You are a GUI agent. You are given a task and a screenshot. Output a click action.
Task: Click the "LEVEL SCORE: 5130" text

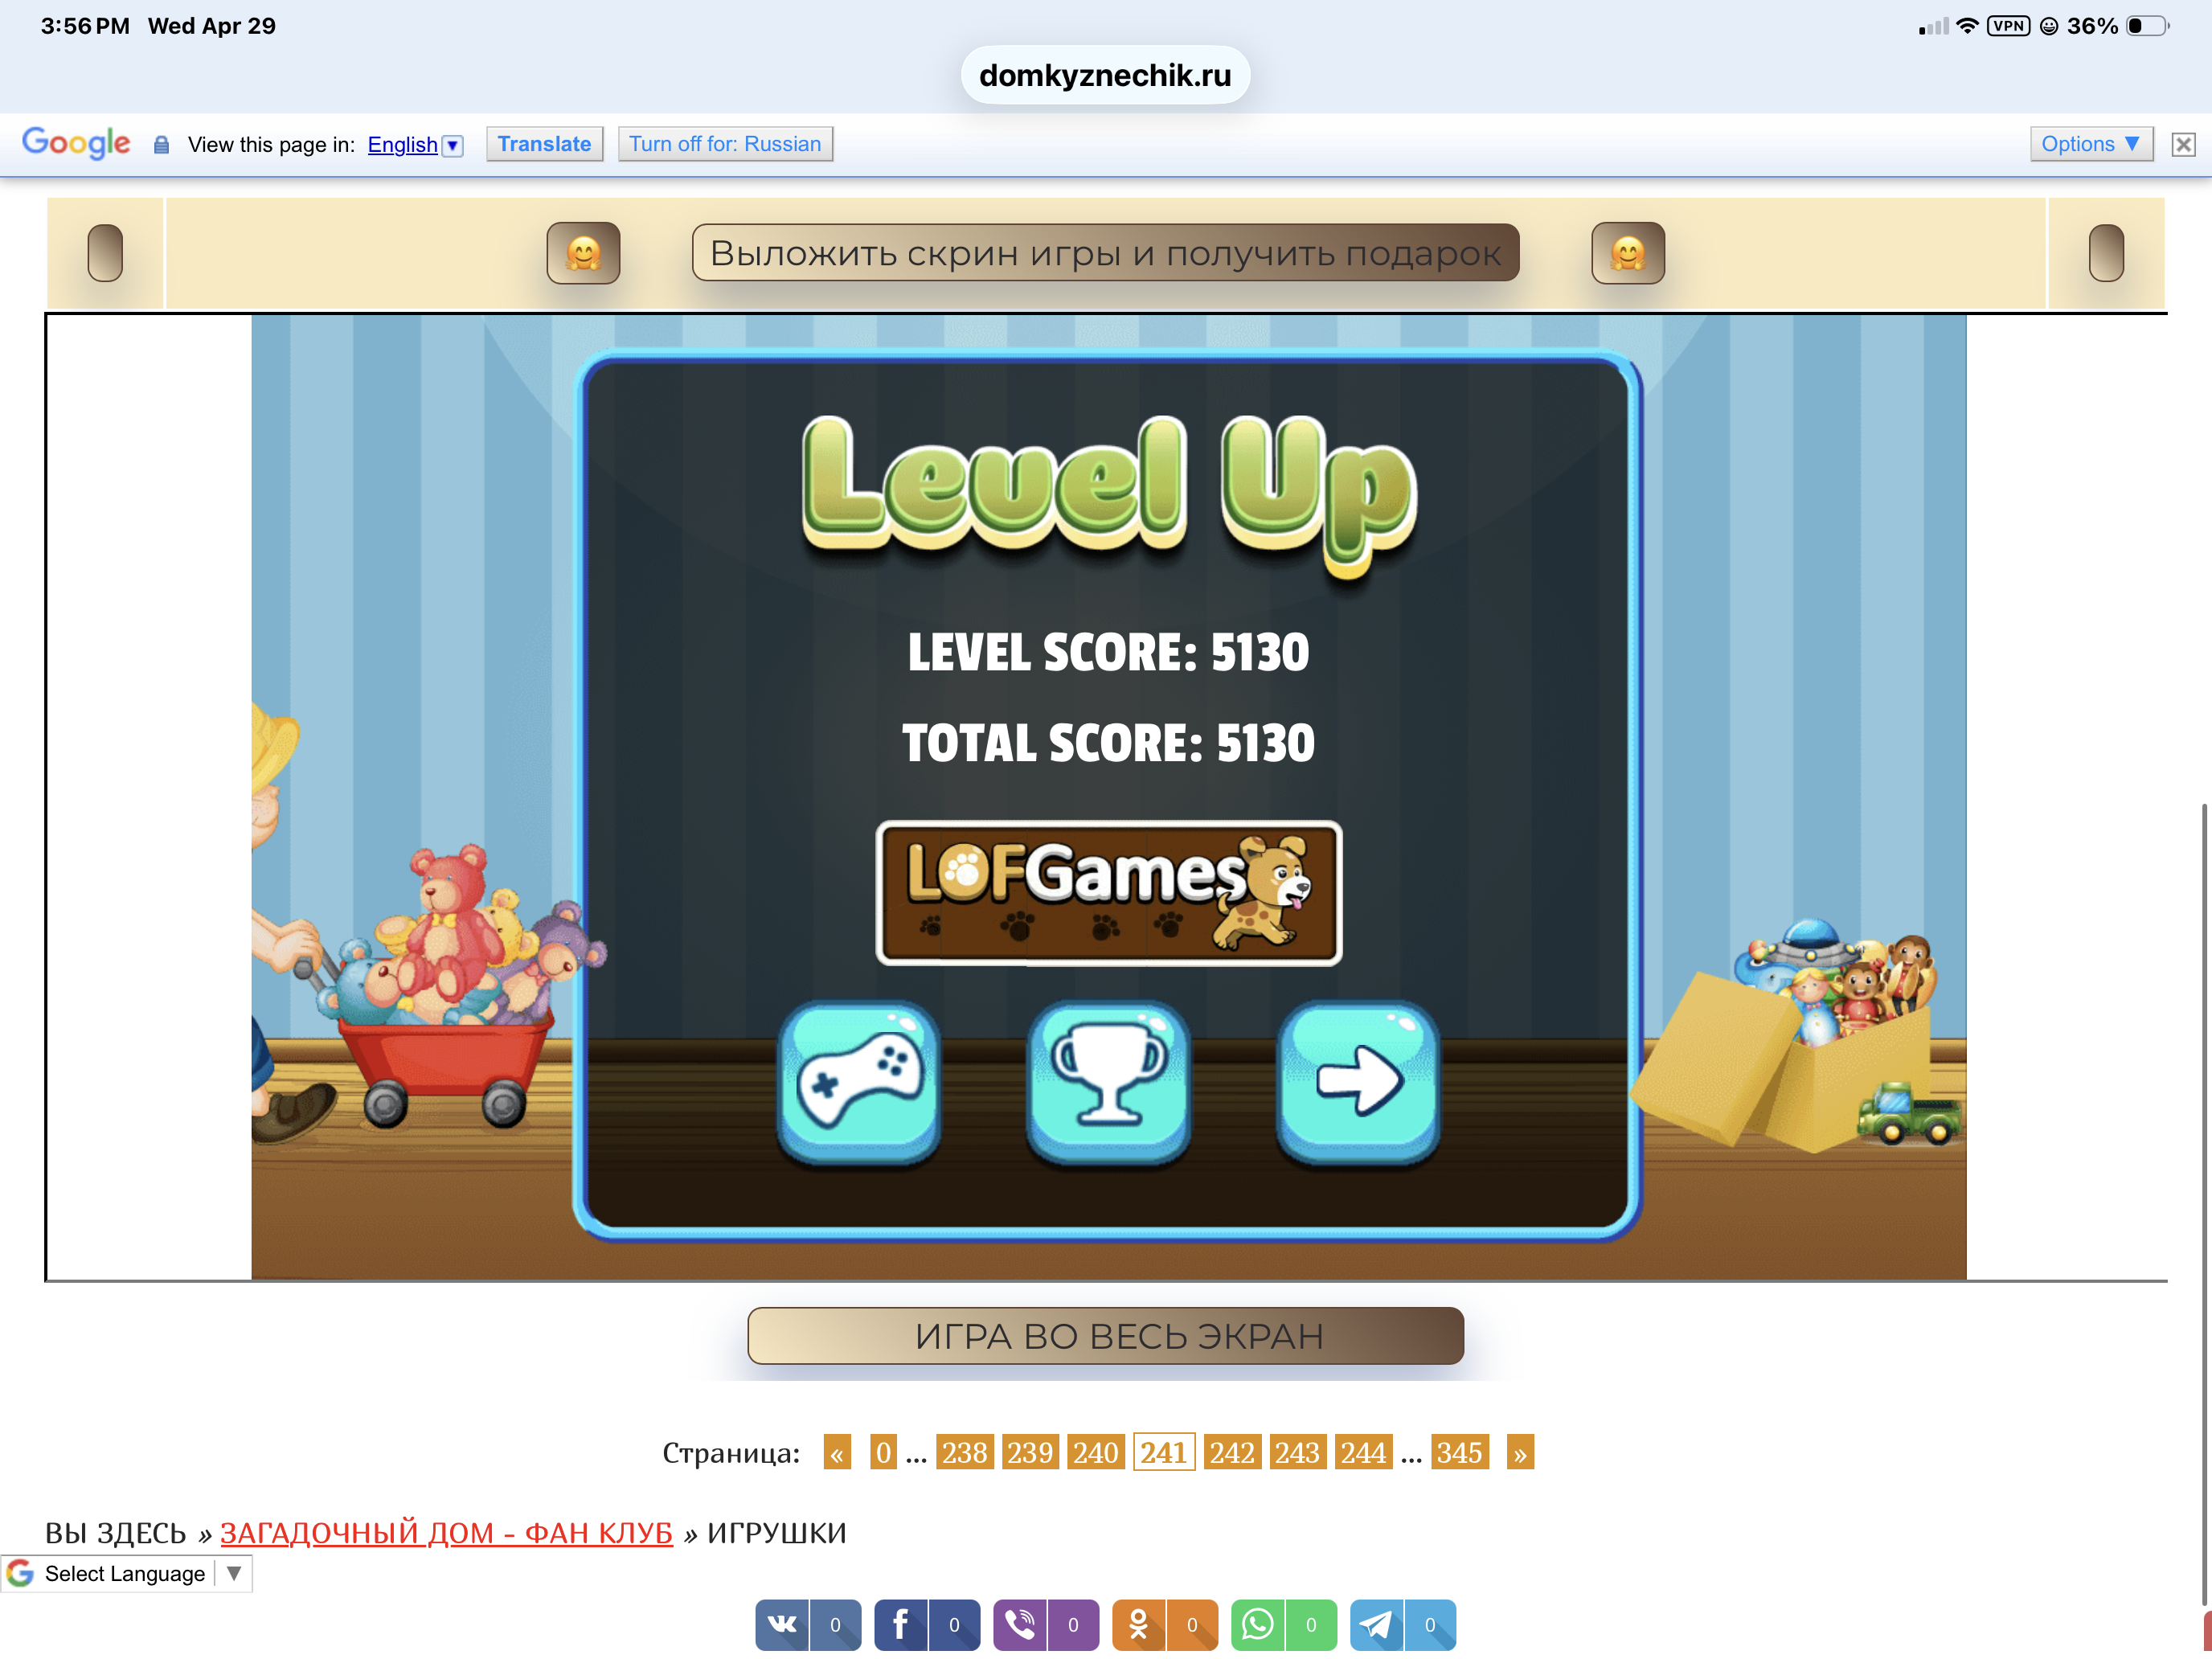click(1108, 652)
